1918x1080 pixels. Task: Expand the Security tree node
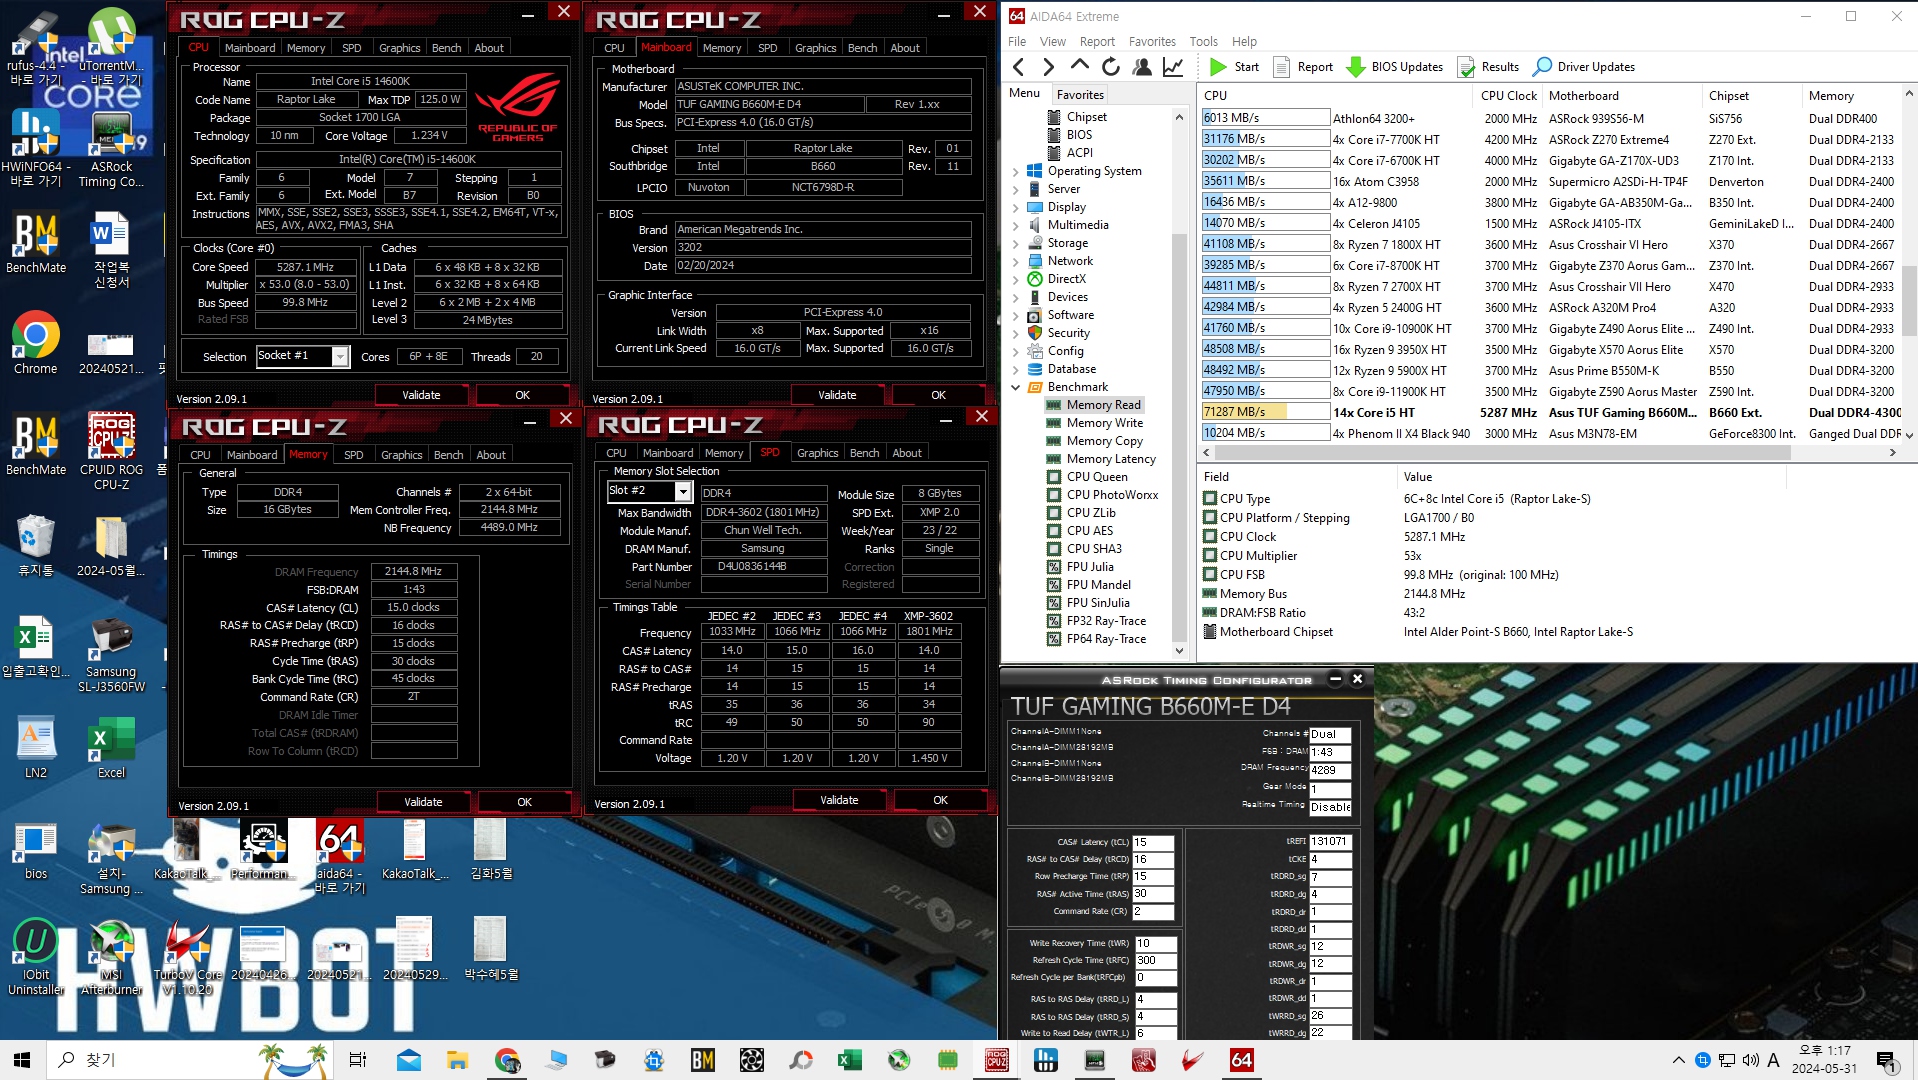click(1015, 333)
